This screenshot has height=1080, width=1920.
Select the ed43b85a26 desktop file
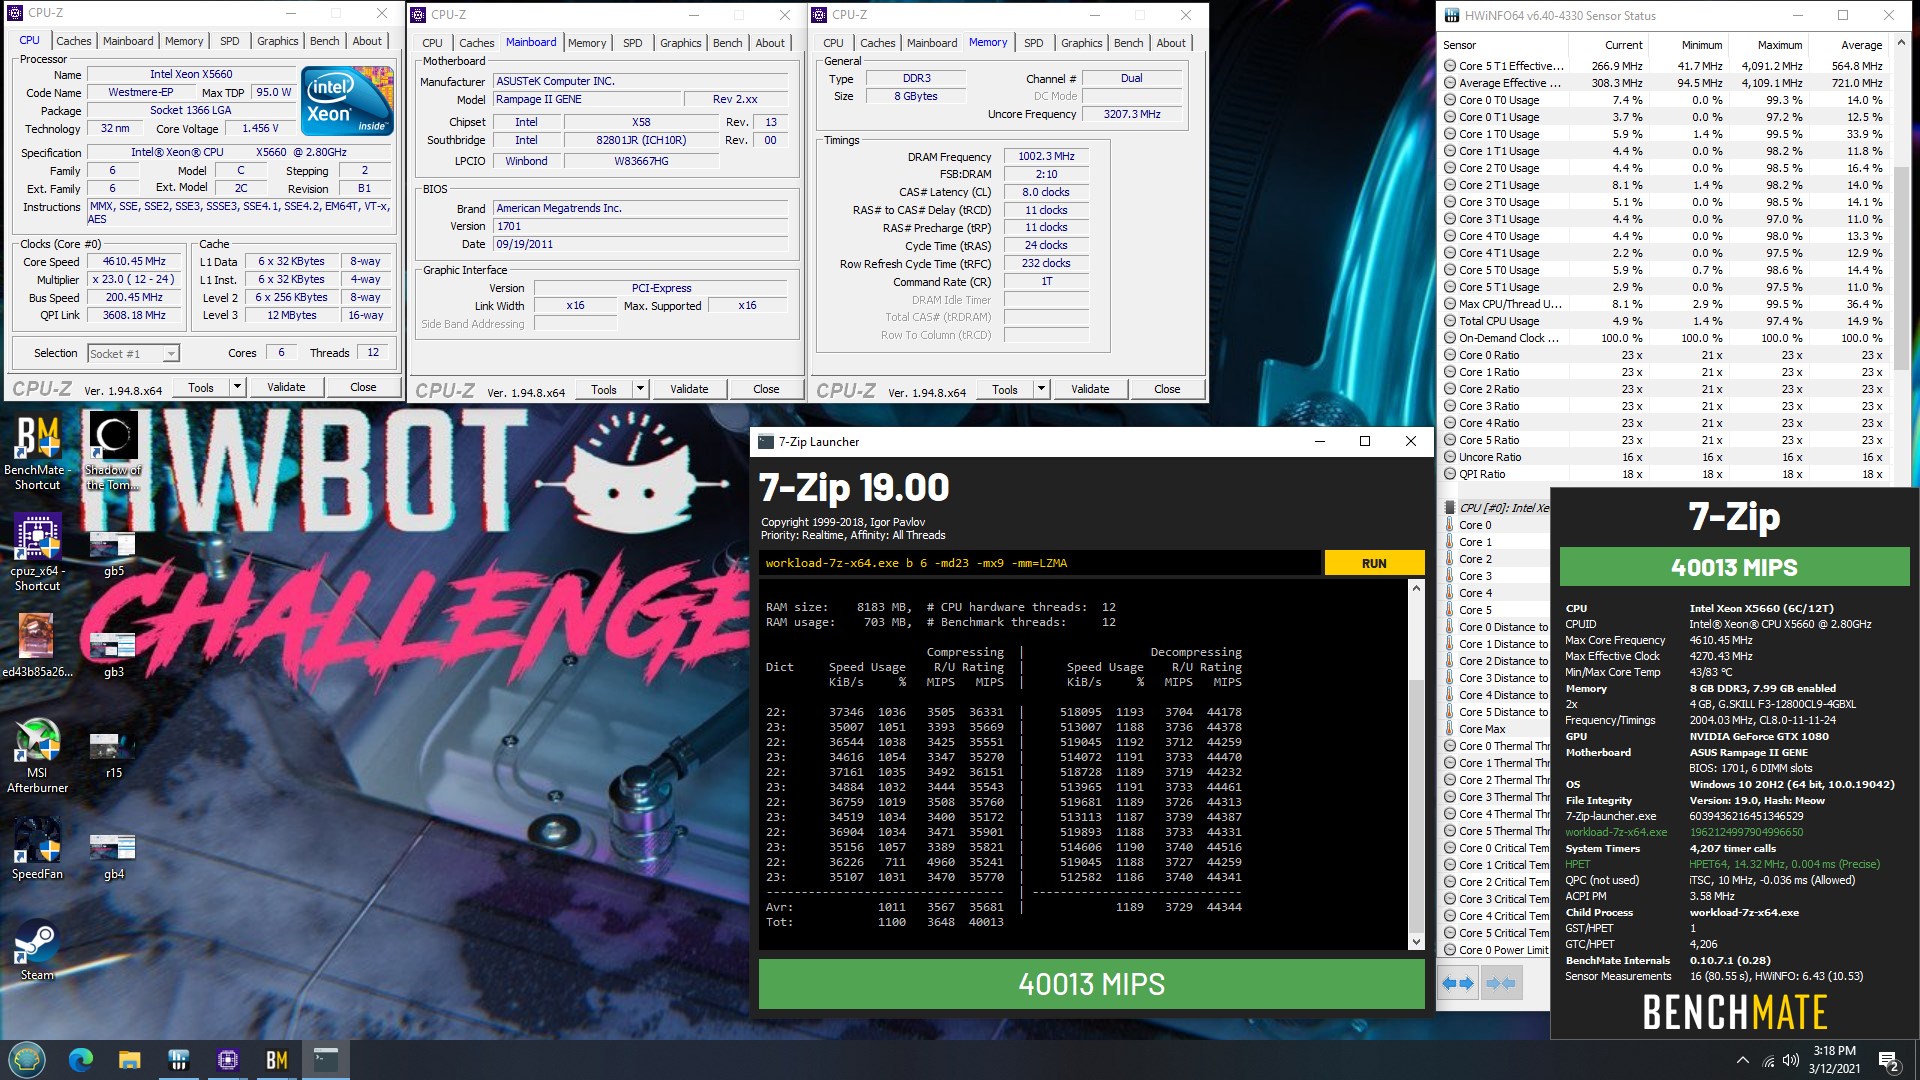coord(37,645)
